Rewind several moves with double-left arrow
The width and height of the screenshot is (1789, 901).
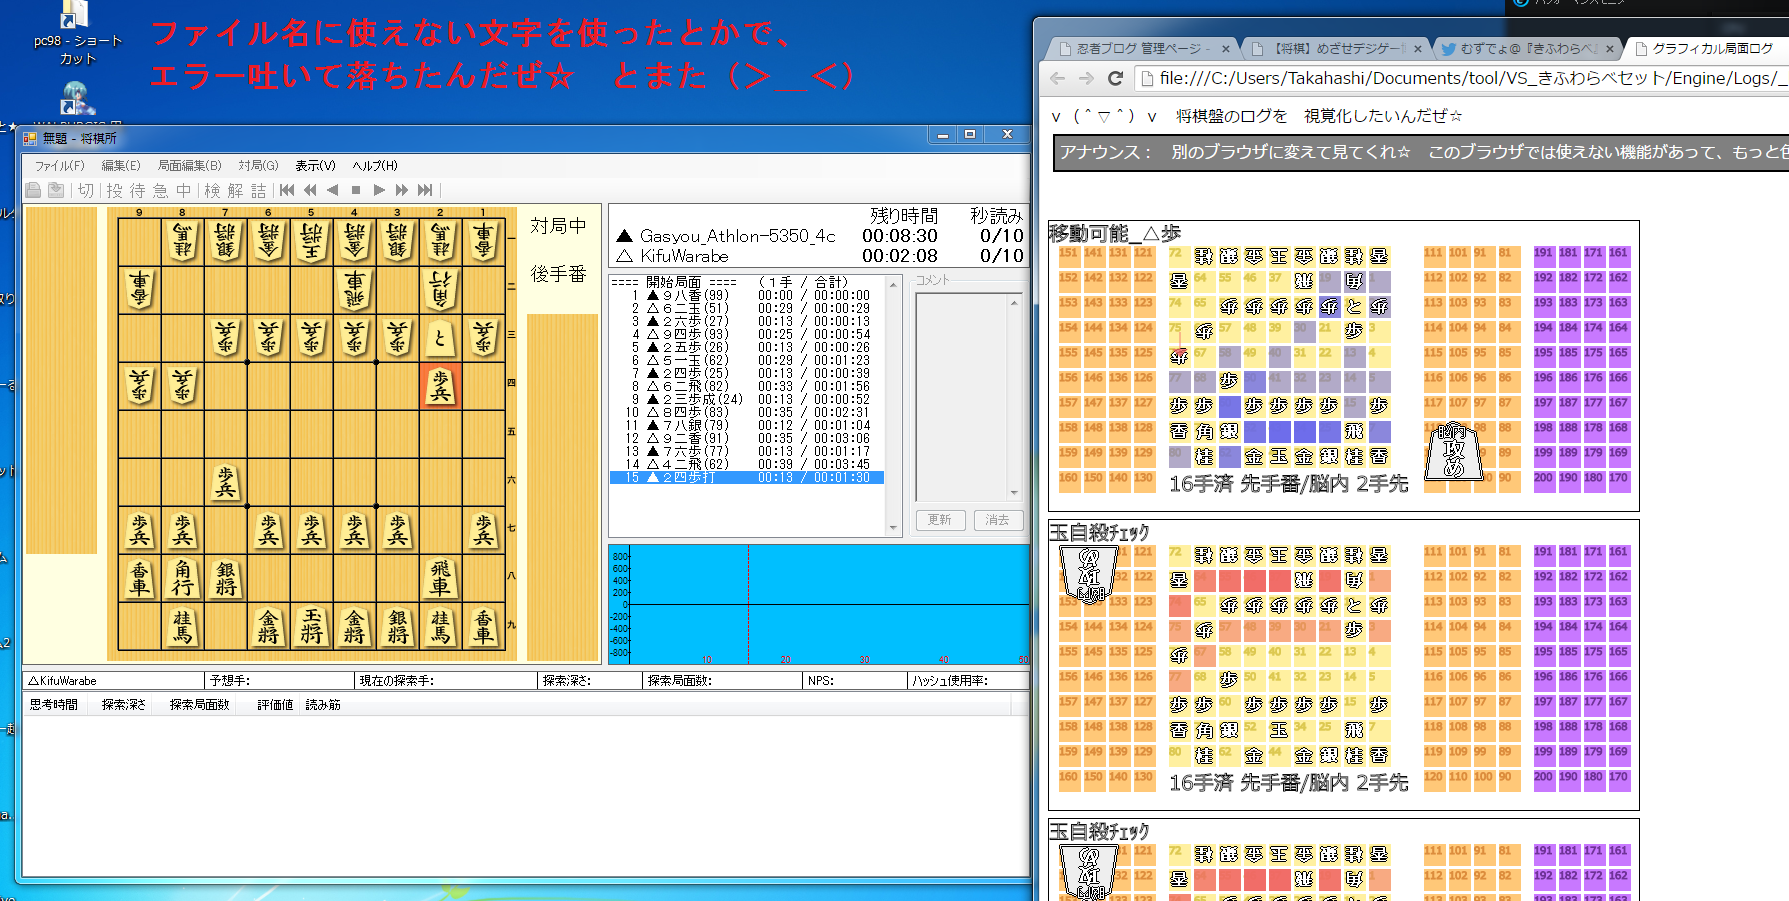(310, 190)
